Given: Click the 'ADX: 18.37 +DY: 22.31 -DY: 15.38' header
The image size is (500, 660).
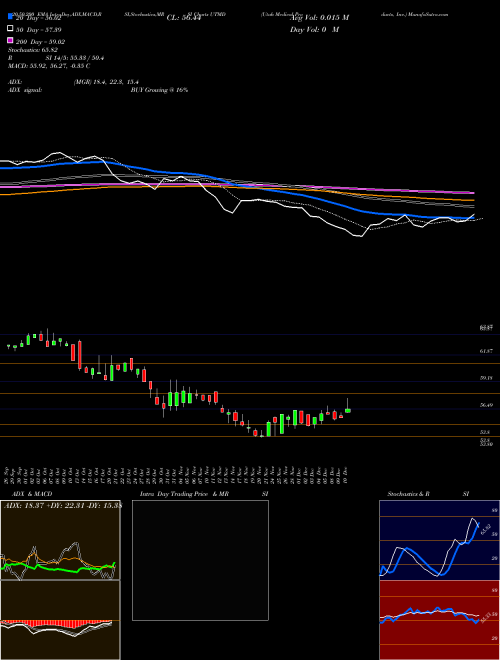Looking at the screenshot, I should coord(62,505).
